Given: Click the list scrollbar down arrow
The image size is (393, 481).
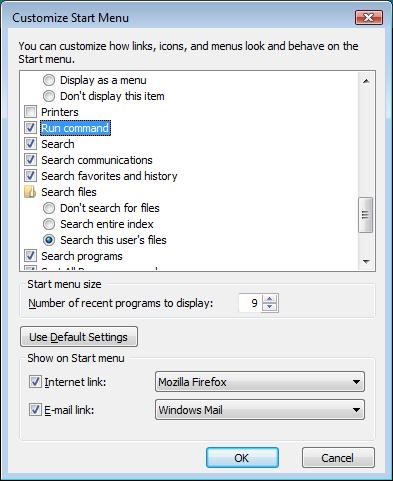Looking at the screenshot, I should tap(366, 262).
